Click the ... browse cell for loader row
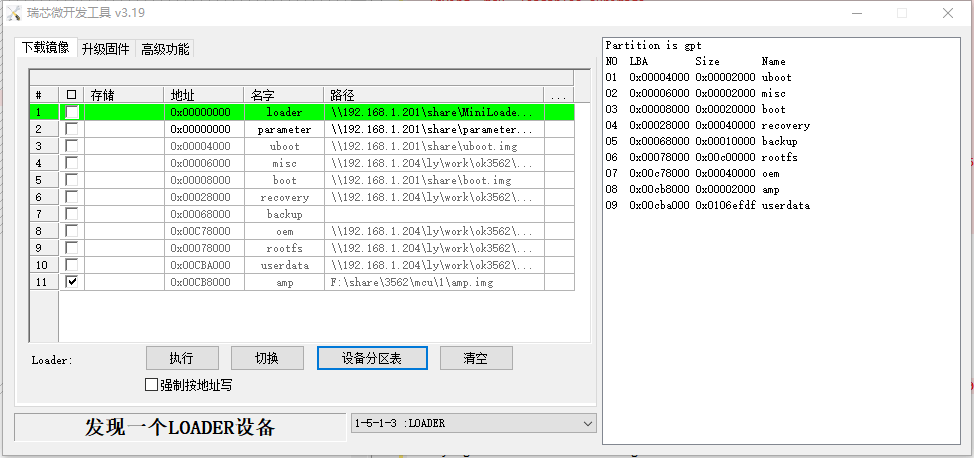 pos(559,112)
